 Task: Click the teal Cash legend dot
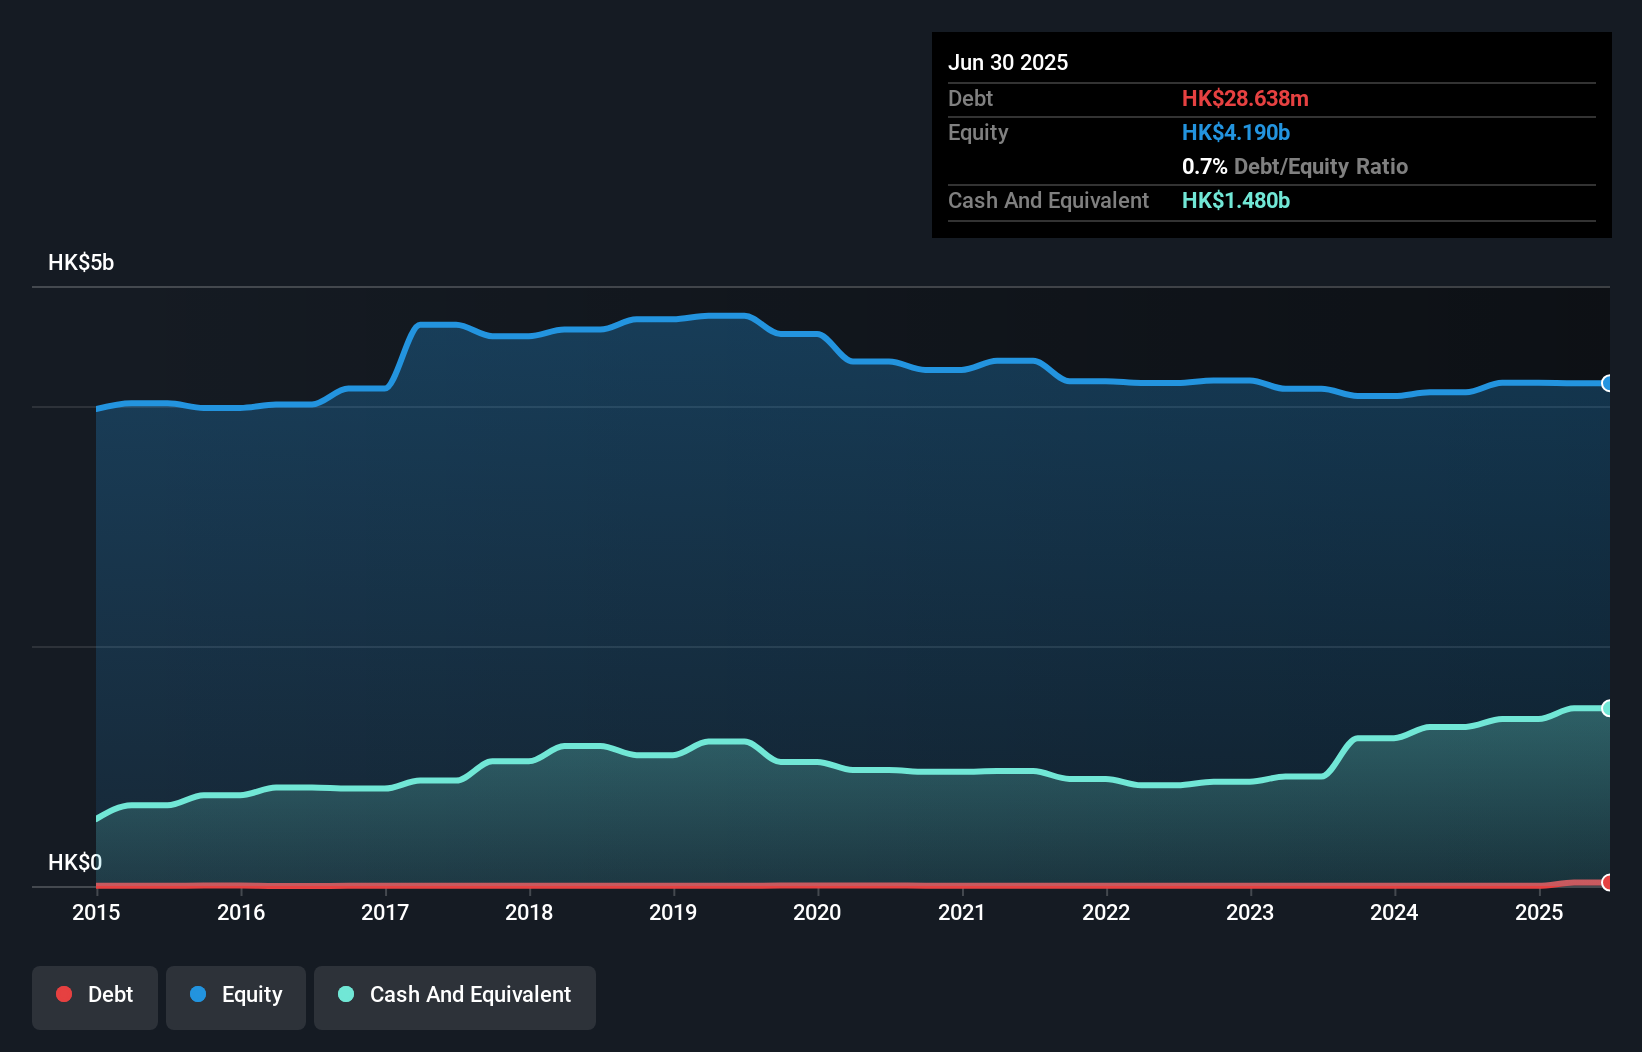click(346, 994)
